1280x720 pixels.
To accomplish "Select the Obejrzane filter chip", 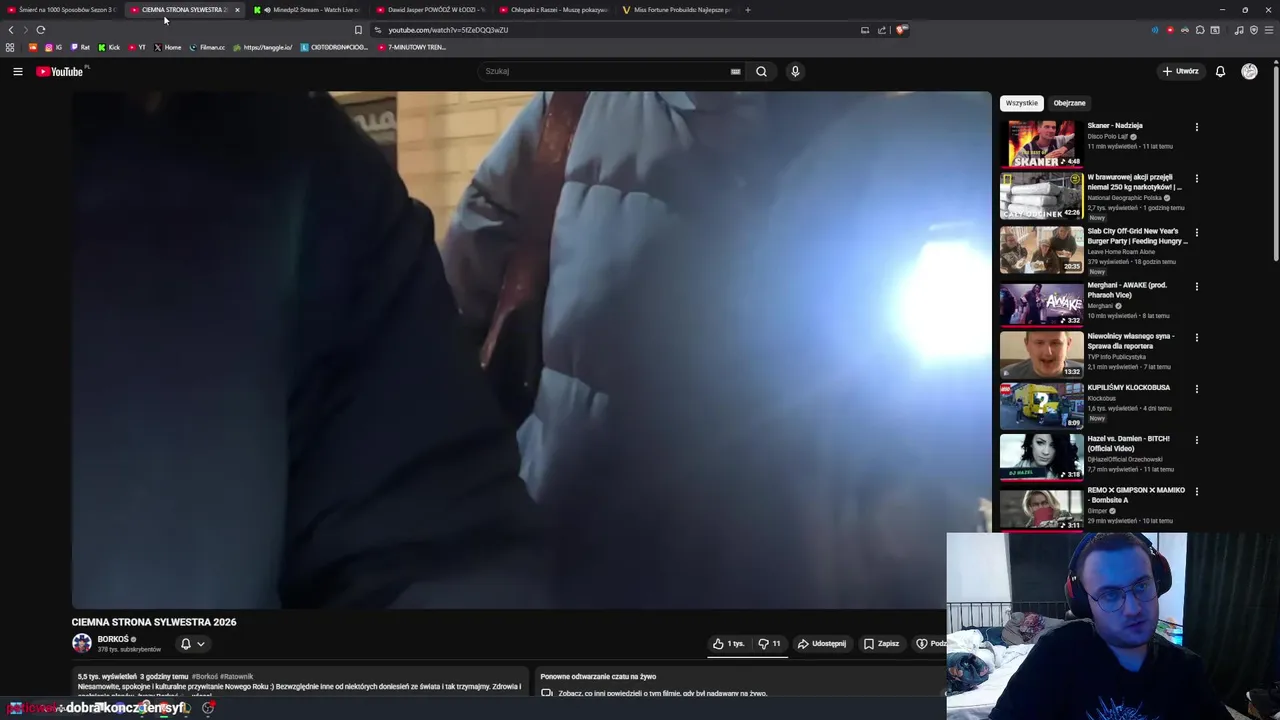I will point(1069,103).
